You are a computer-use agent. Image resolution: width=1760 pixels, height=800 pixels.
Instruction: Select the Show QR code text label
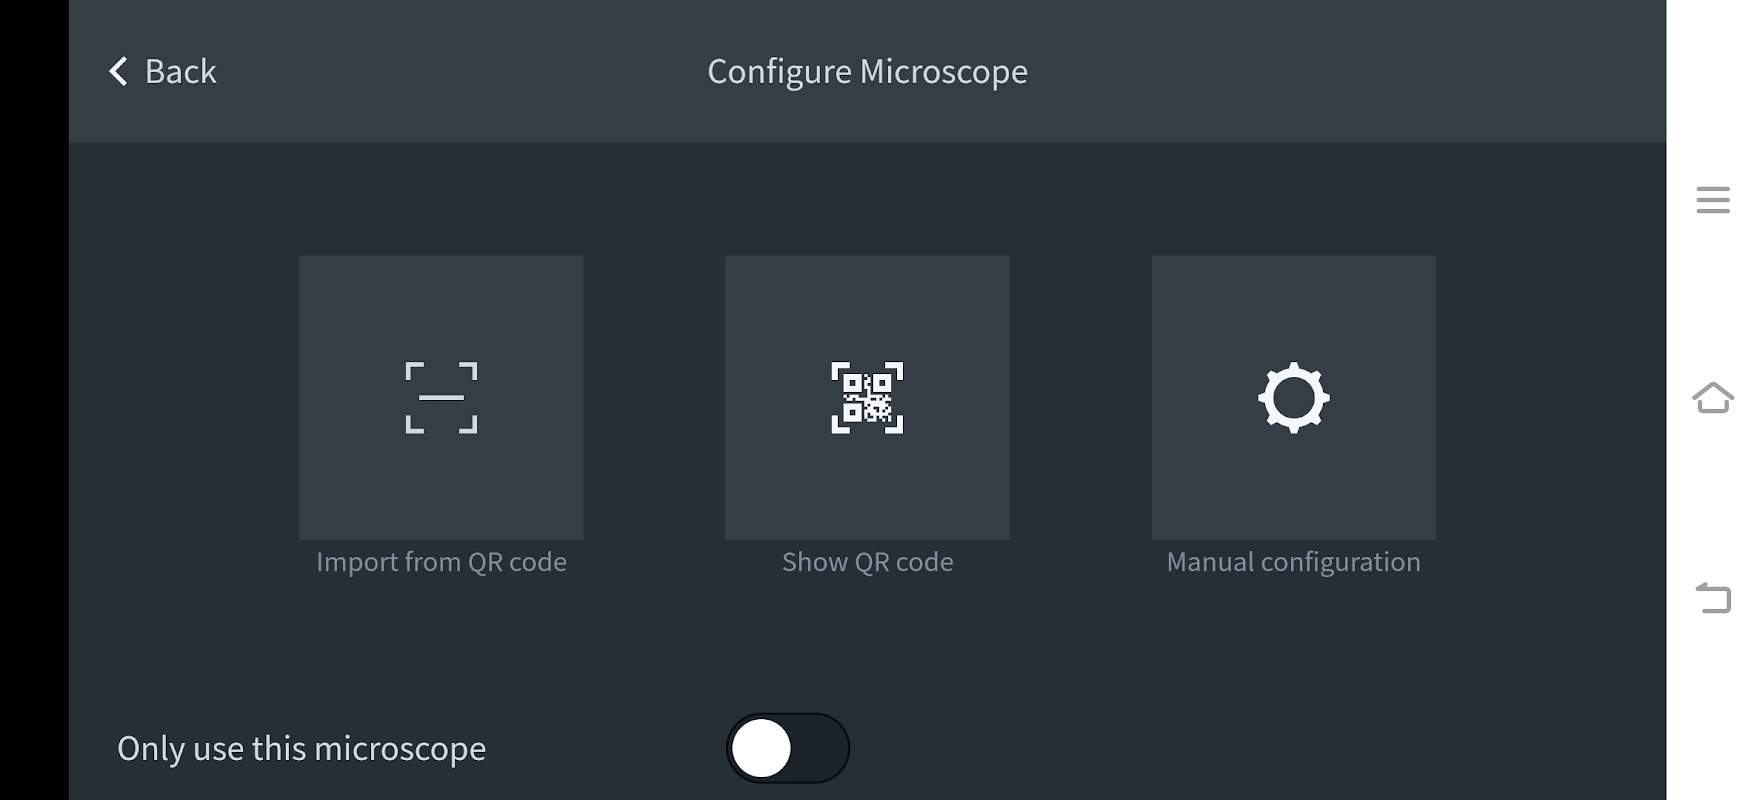(867, 562)
